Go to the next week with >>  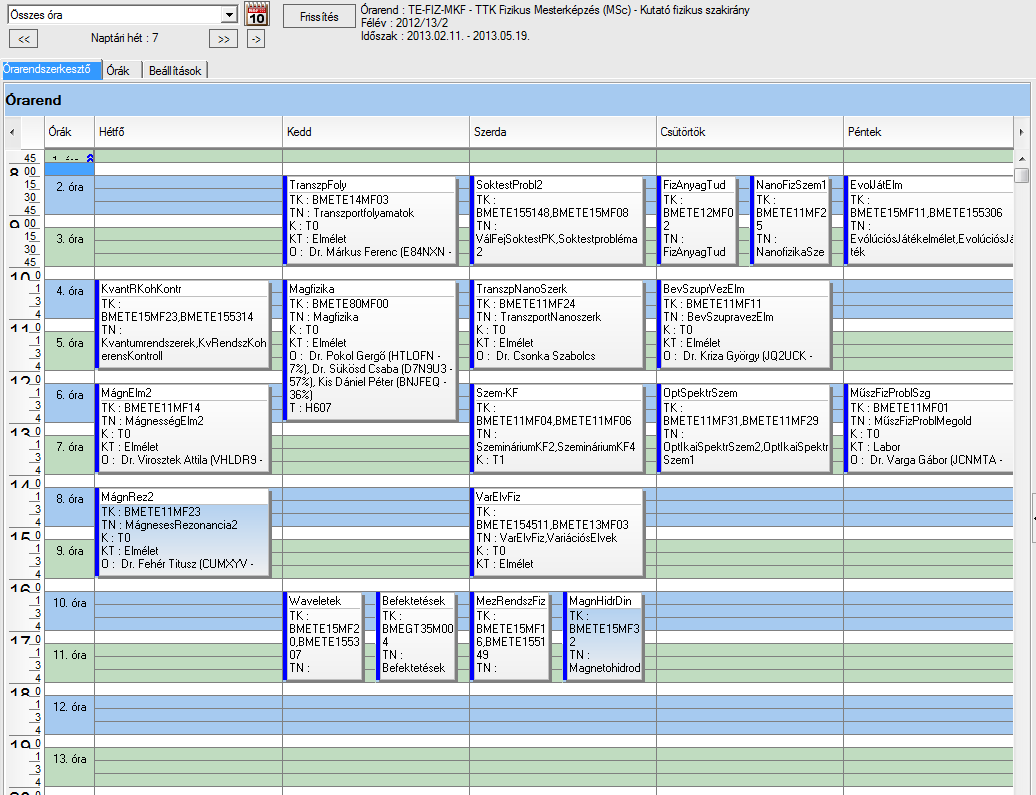pos(223,39)
